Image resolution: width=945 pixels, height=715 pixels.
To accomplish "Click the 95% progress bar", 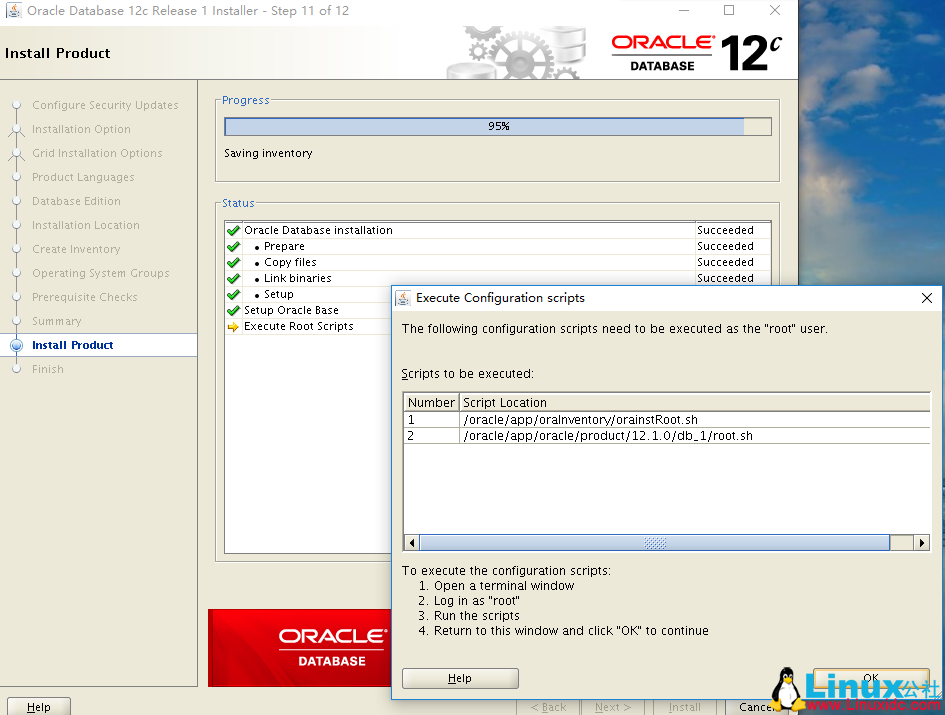I will click(x=497, y=126).
